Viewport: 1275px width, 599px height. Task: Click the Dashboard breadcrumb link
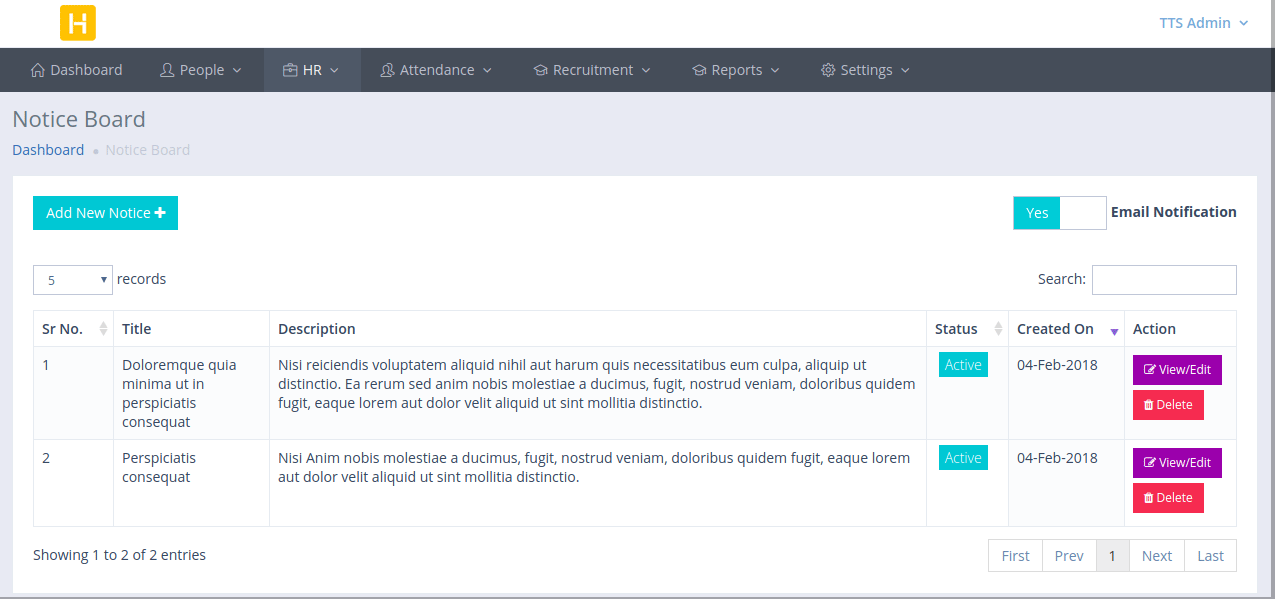coord(48,150)
